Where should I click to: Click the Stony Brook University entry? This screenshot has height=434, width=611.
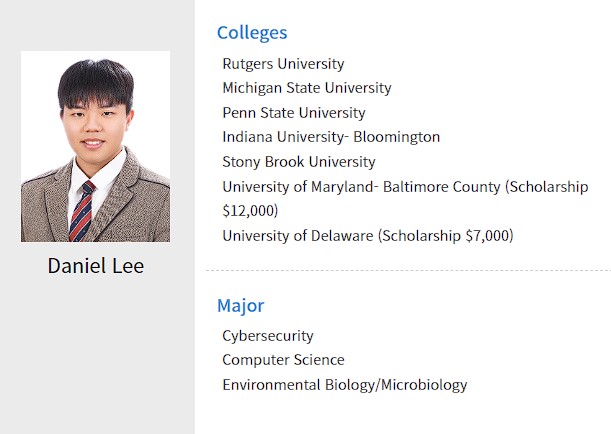coord(299,162)
